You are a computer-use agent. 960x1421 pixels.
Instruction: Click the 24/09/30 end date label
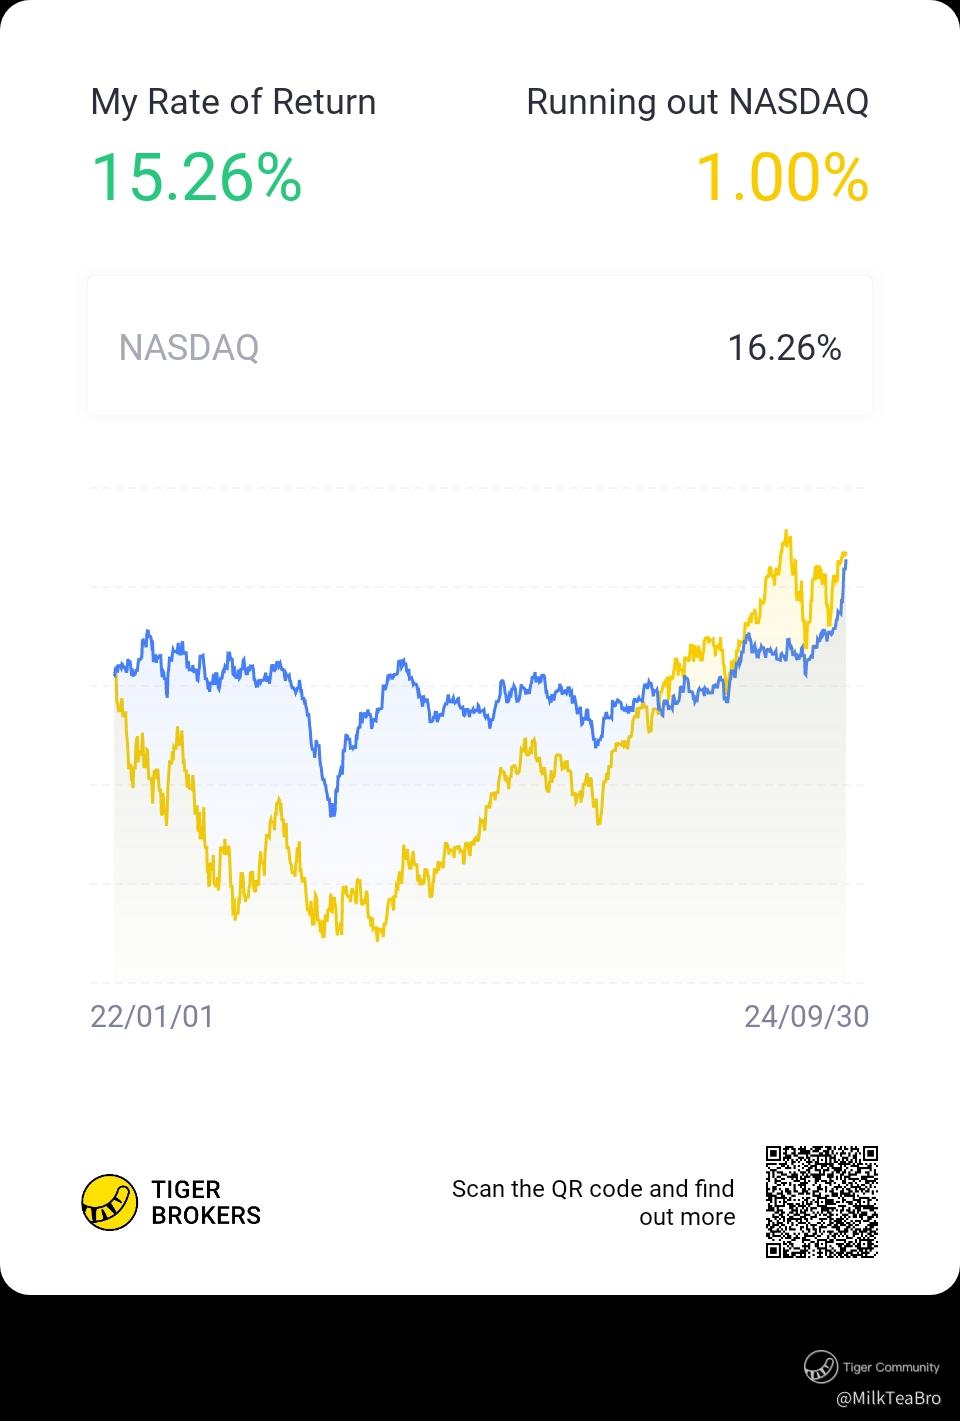(806, 1016)
